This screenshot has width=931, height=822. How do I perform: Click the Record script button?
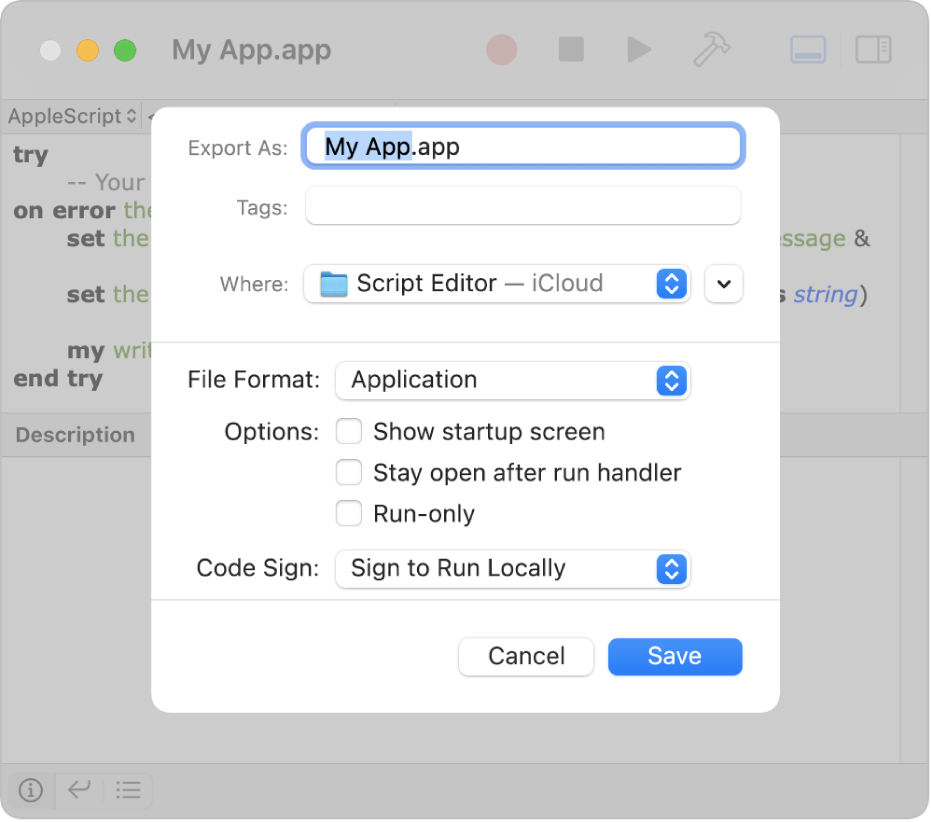point(501,49)
